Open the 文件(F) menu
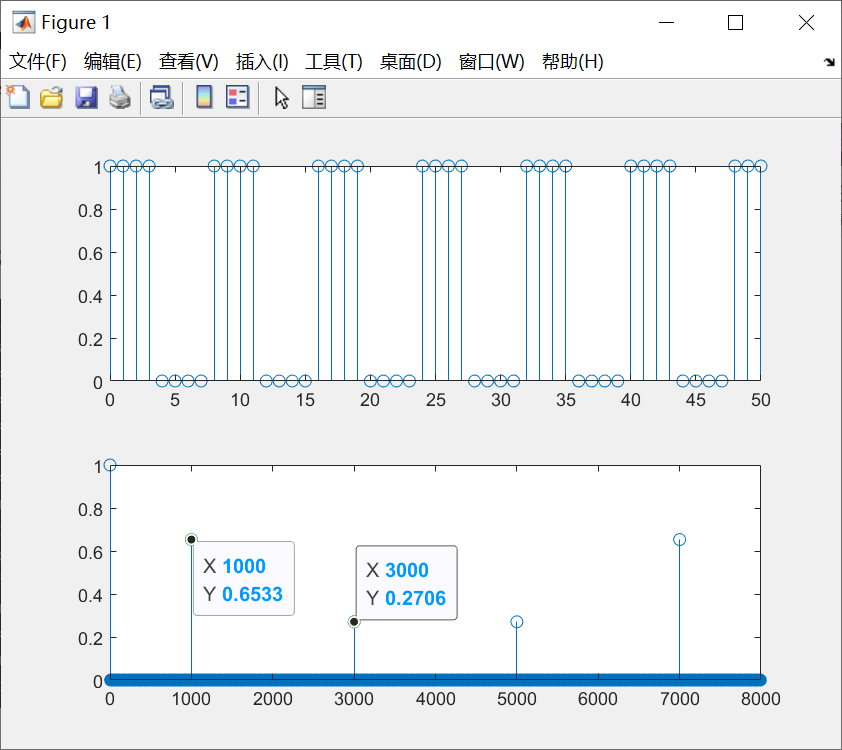The image size is (842, 750). pos(37,61)
